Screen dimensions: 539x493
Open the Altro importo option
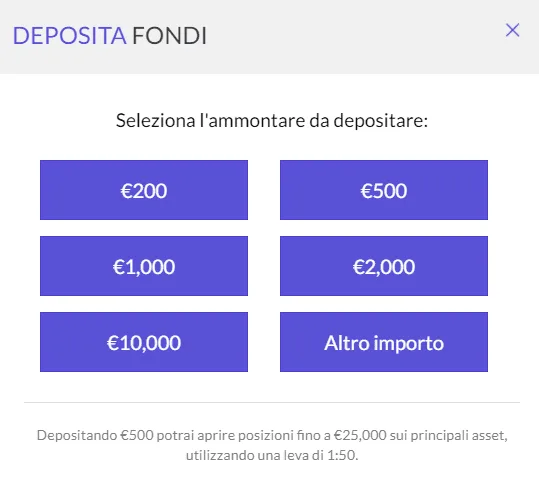[x=384, y=342]
